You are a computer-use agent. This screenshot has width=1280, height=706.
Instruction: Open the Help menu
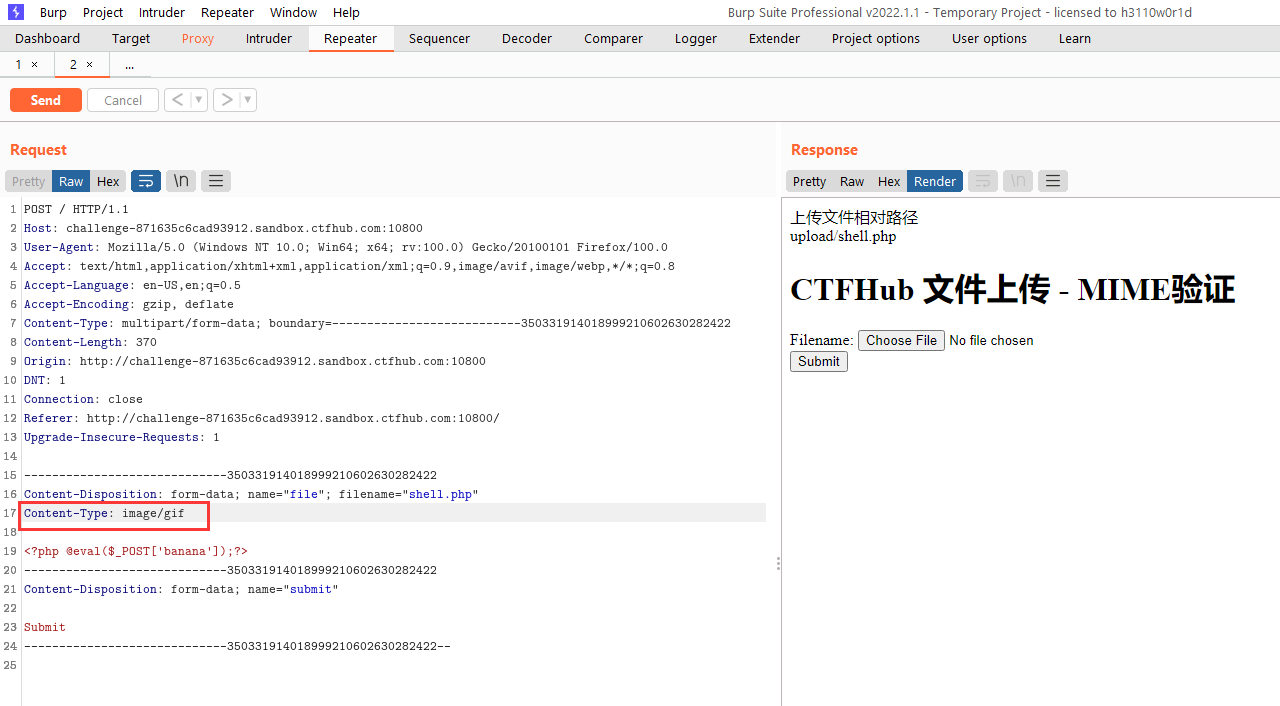coord(346,12)
